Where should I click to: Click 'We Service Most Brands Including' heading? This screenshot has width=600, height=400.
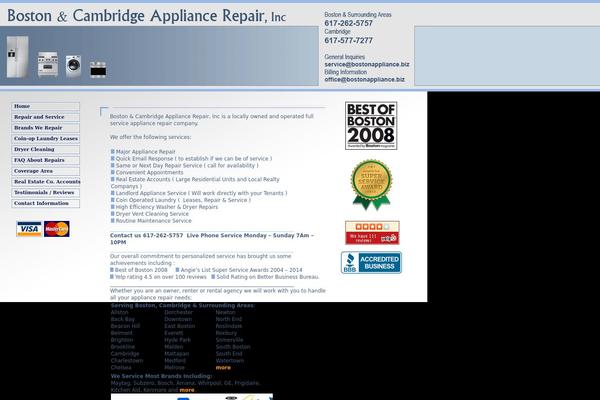click(x=161, y=376)
